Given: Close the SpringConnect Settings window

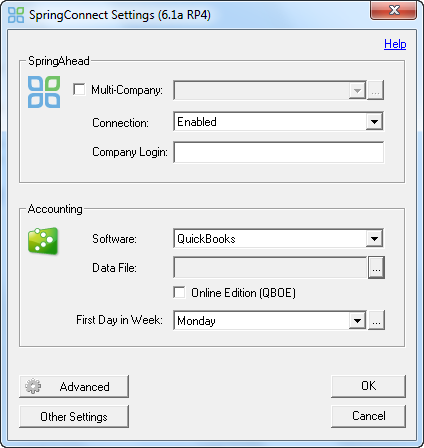Looking at the screenshot, I should tap(393, 11).
